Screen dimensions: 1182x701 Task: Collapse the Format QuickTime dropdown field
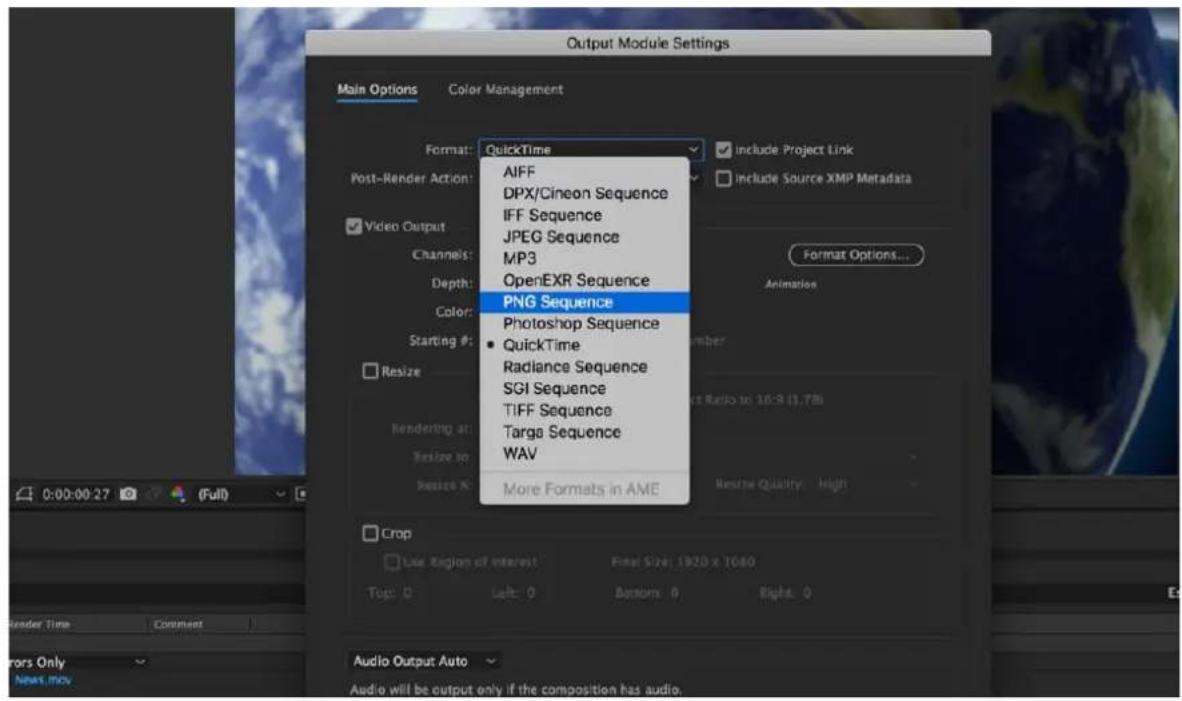[591, 149]
